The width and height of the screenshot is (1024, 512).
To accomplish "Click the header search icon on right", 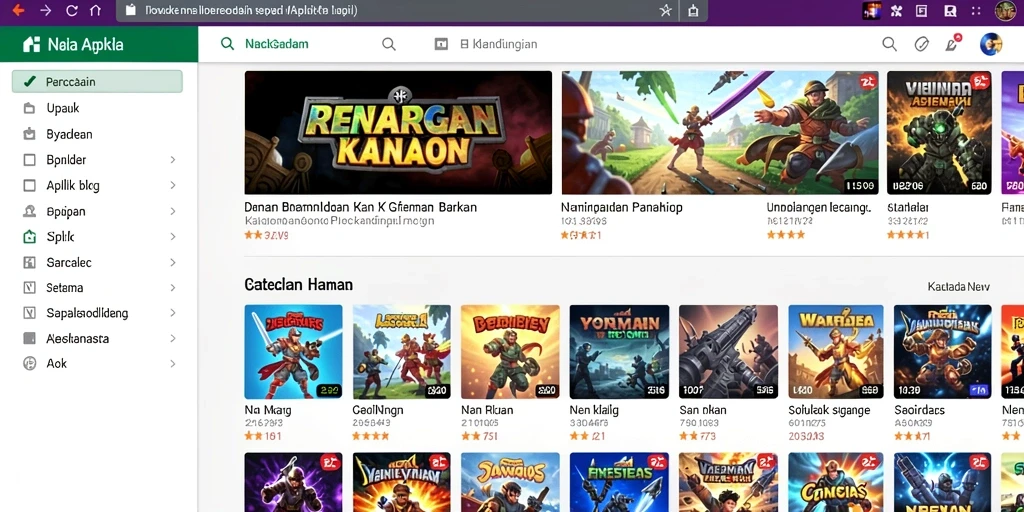I will coord(889,44).
